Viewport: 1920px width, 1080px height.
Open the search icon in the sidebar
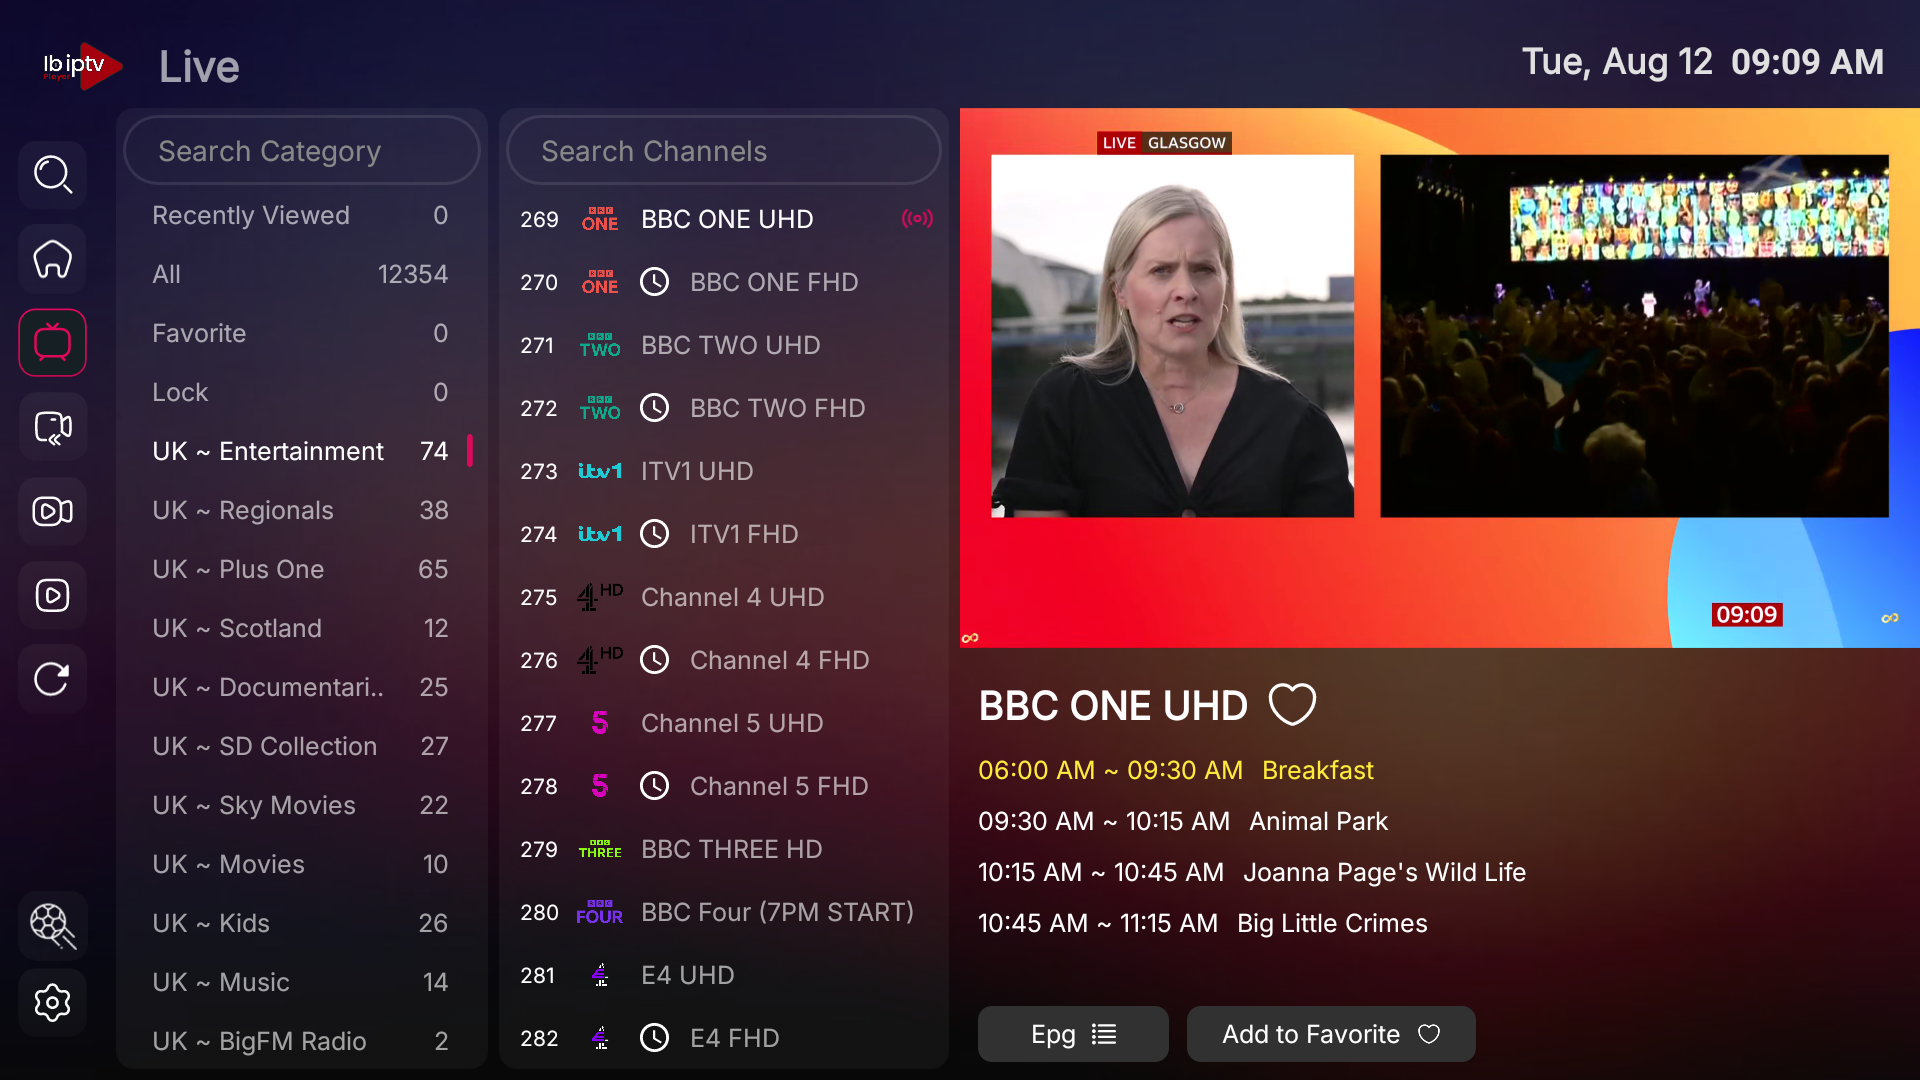(52, 175)
